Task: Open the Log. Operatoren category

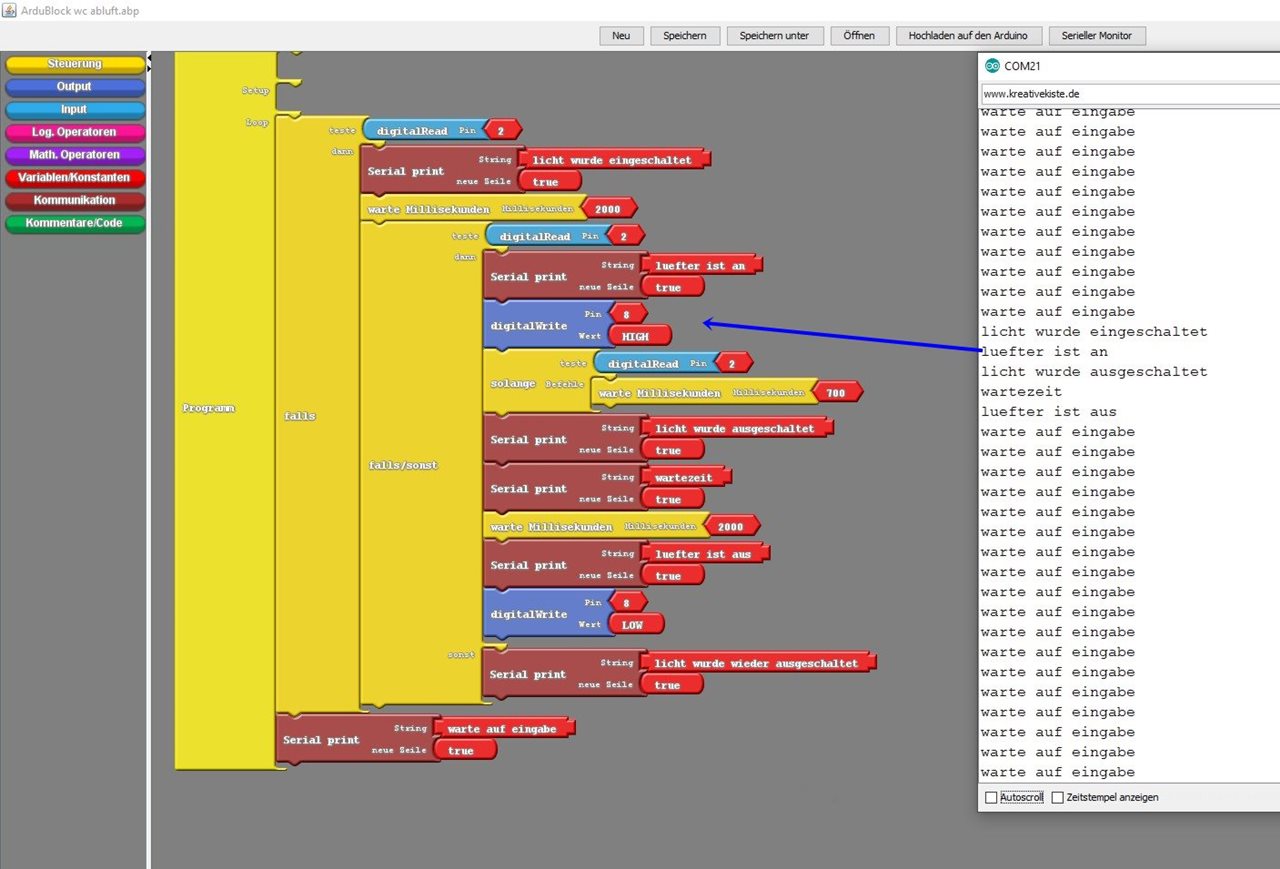Action: (75, 132)
